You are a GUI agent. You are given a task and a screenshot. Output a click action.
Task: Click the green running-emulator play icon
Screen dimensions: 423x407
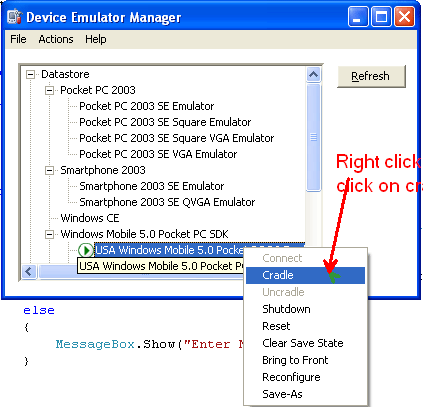click(x=86, y=250)
